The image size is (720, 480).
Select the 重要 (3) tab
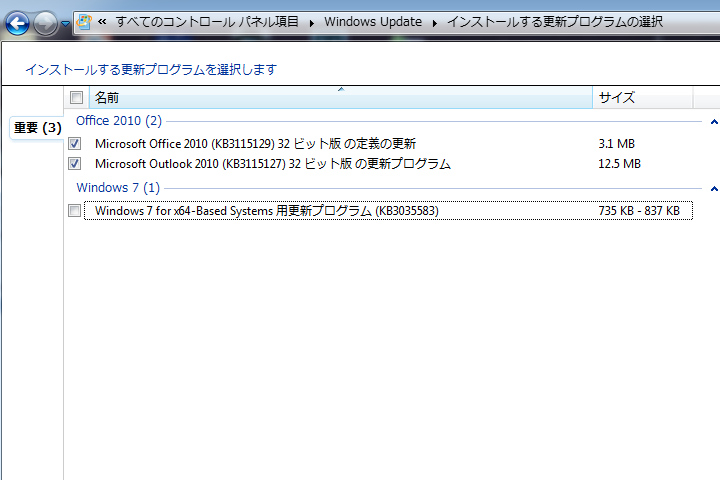point(37,128)
